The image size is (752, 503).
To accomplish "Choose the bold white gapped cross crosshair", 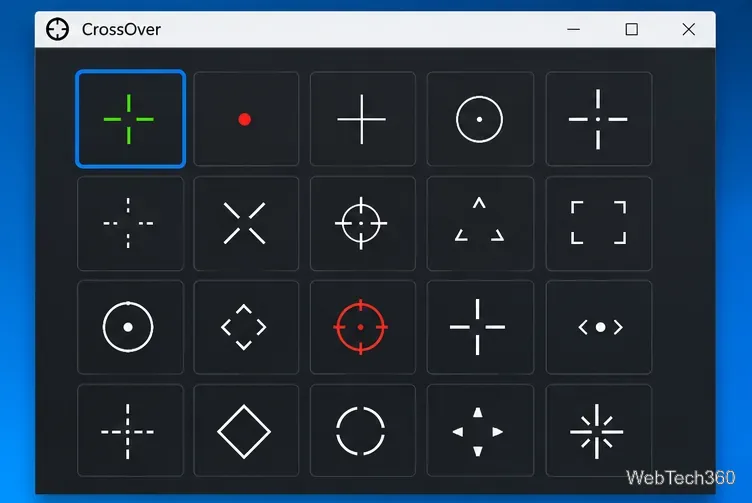I will (480, 327).
